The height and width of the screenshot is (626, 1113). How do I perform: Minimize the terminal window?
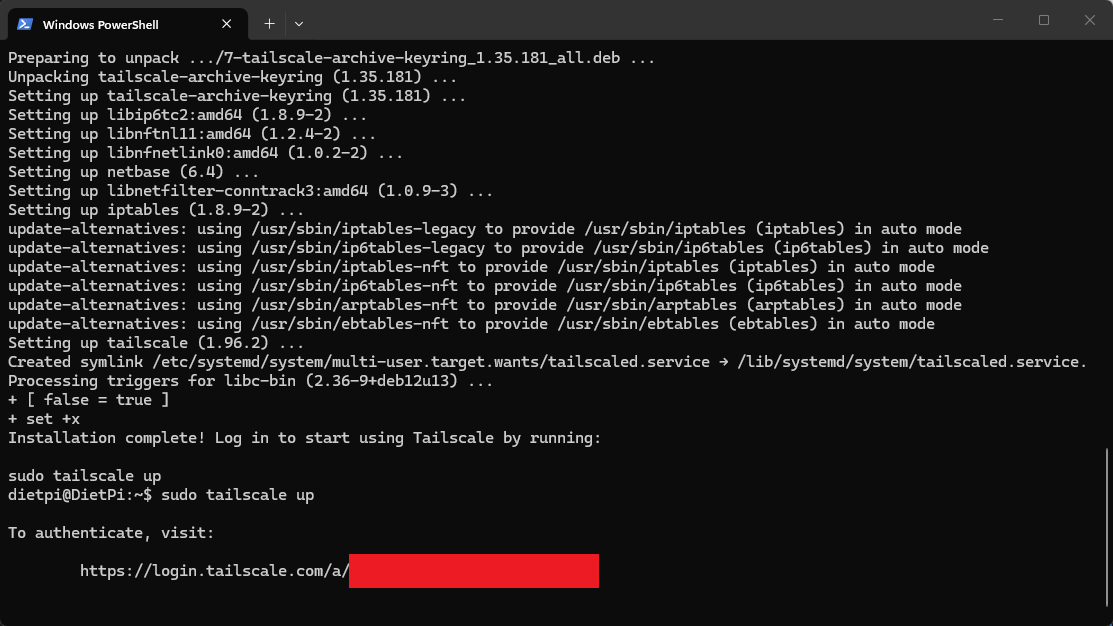[998, 20]
